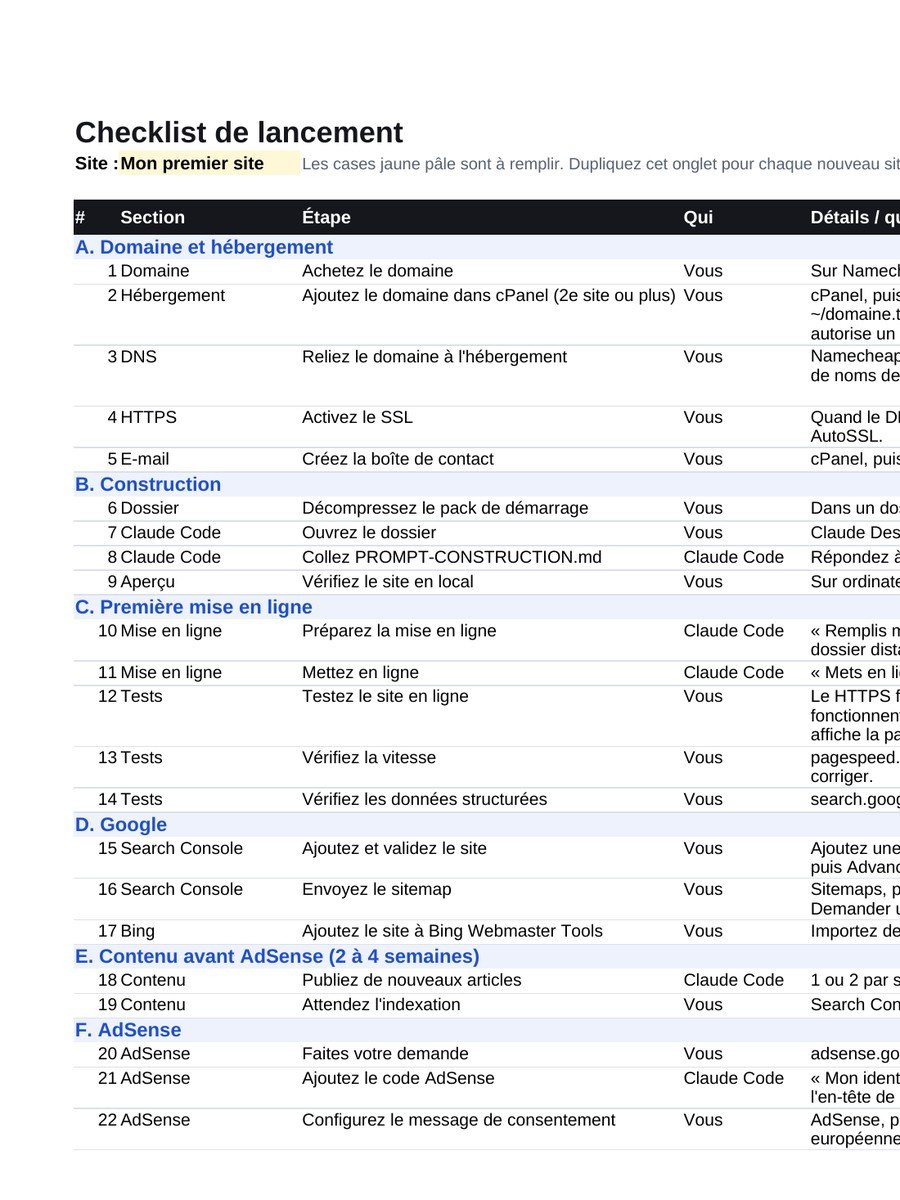Viewport: 900px width, 1200px height.
Task: Click the 'Dossier' section cell
Action: pos(149,508)
